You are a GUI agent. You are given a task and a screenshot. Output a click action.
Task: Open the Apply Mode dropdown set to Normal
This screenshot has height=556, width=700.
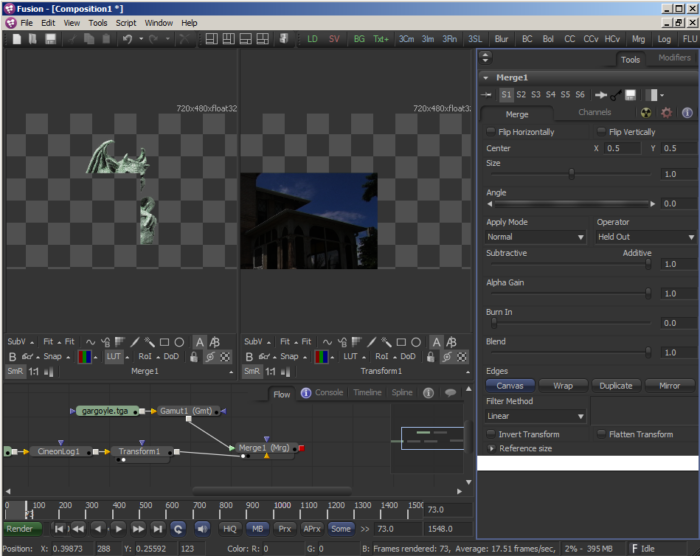535,237
